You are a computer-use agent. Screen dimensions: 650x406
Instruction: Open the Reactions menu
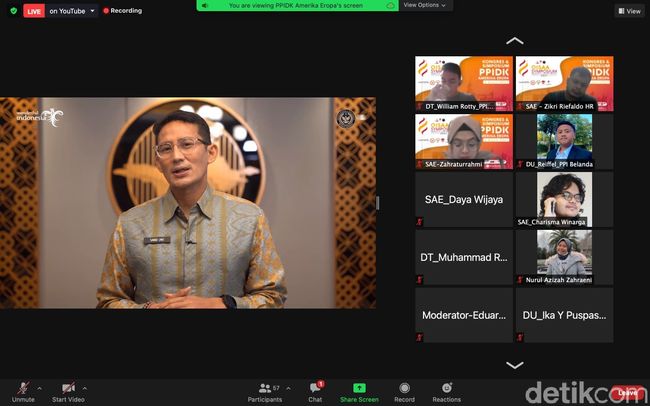coord(446,388)
